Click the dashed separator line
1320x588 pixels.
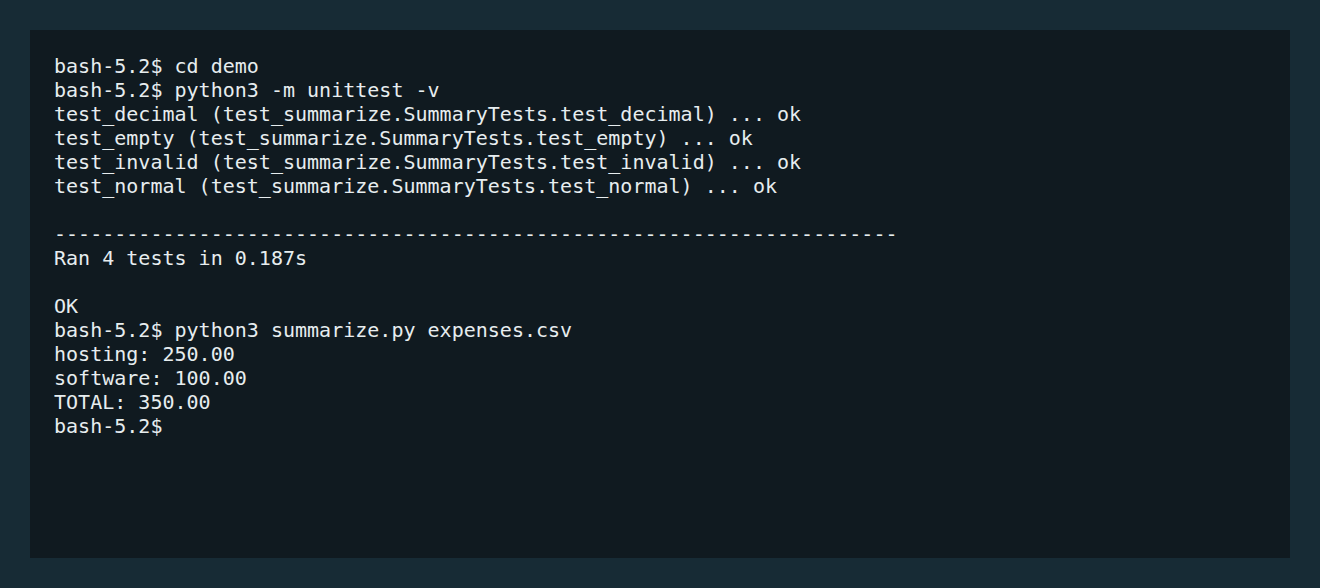click(475, 235)
